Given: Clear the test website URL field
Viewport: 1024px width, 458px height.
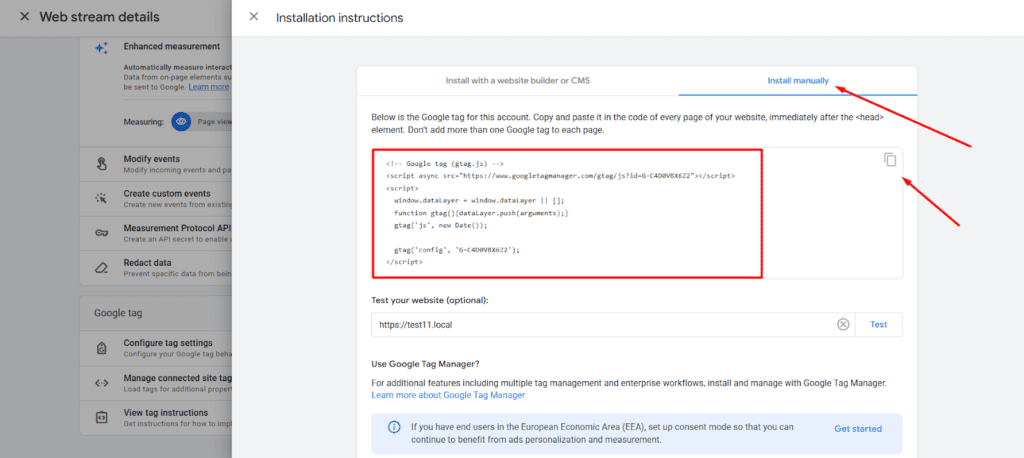Looking at the screenshot, I should (x=843, y=324).
